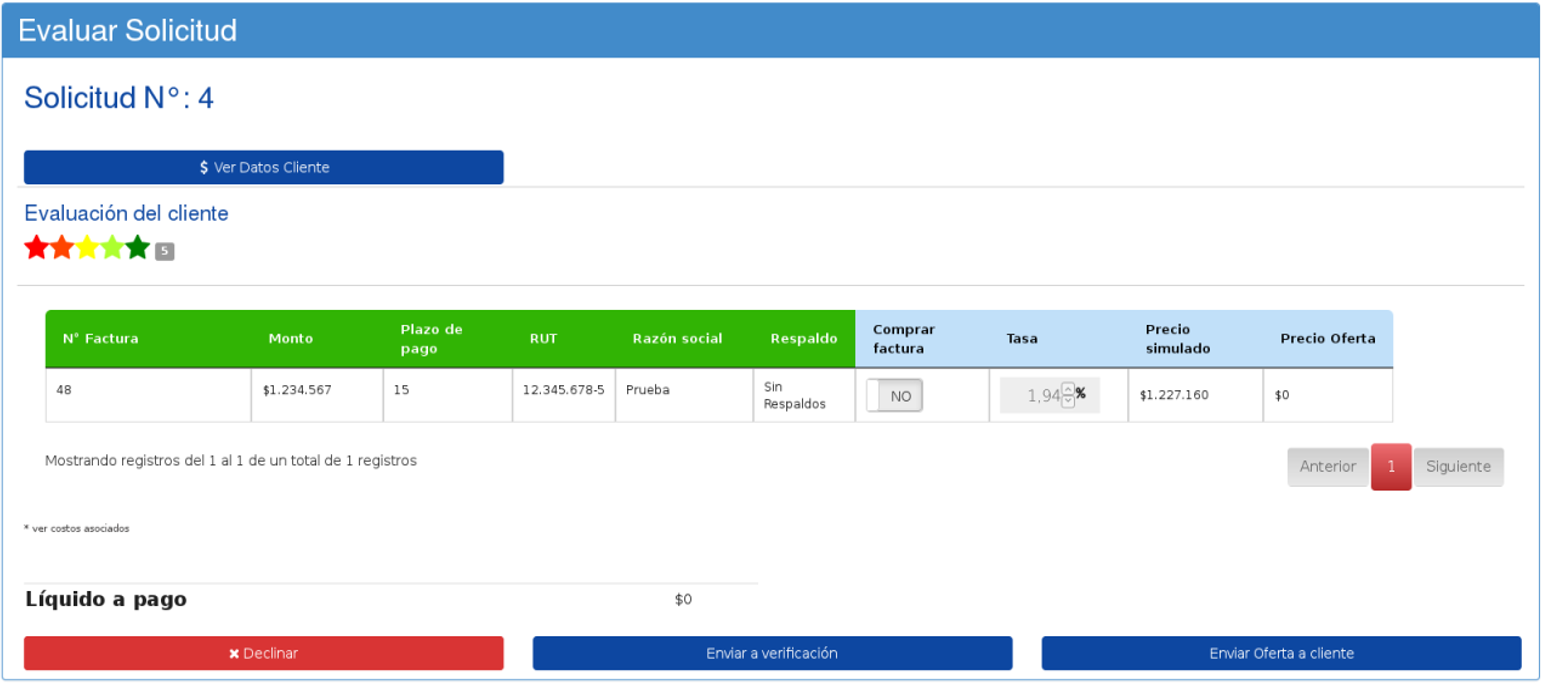Click the Mostrando registros summary text
Image resolution: width=1542 pixels, height=685 pixels.
coord(231,461)
